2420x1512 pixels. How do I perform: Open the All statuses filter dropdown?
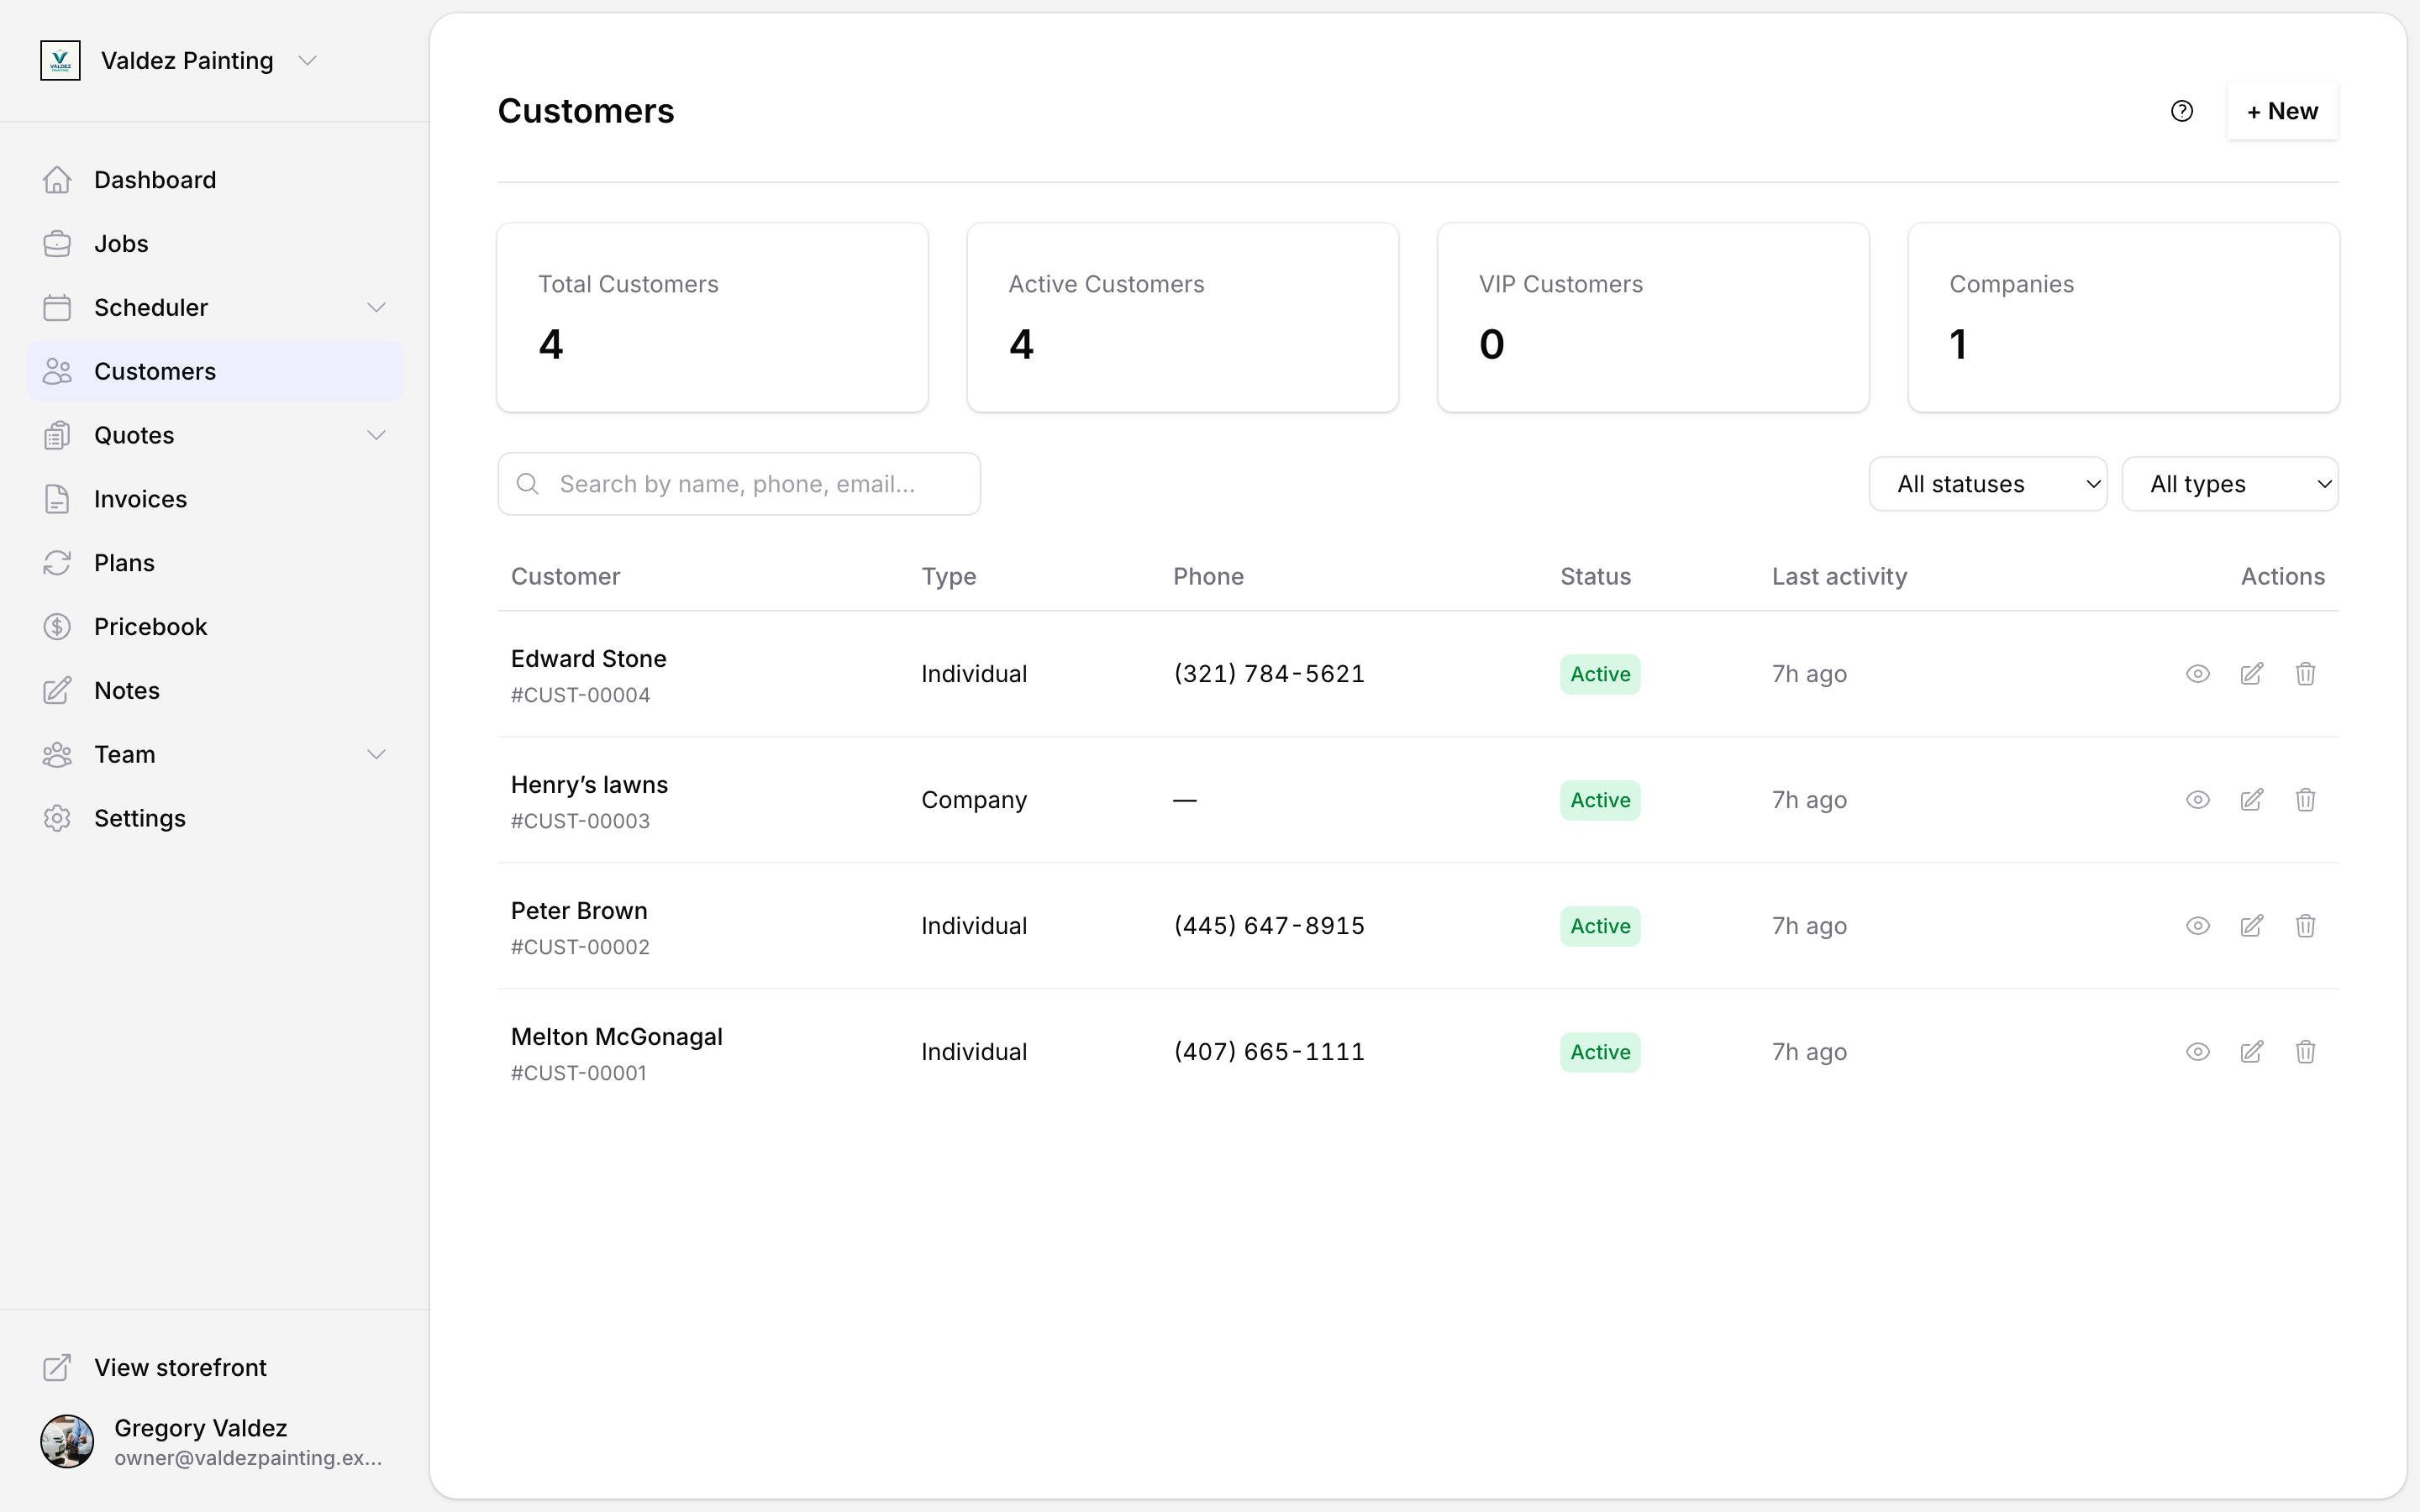1988,484
